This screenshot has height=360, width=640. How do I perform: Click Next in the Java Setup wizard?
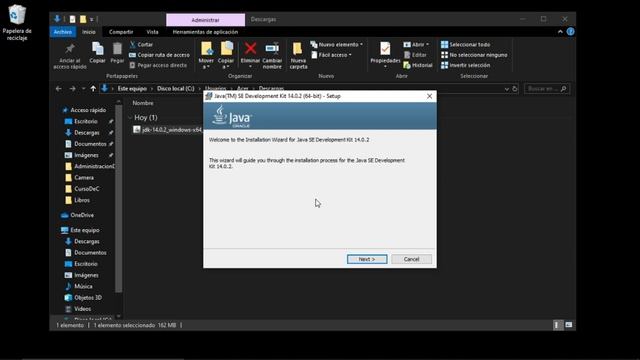[x=367, y=259]
